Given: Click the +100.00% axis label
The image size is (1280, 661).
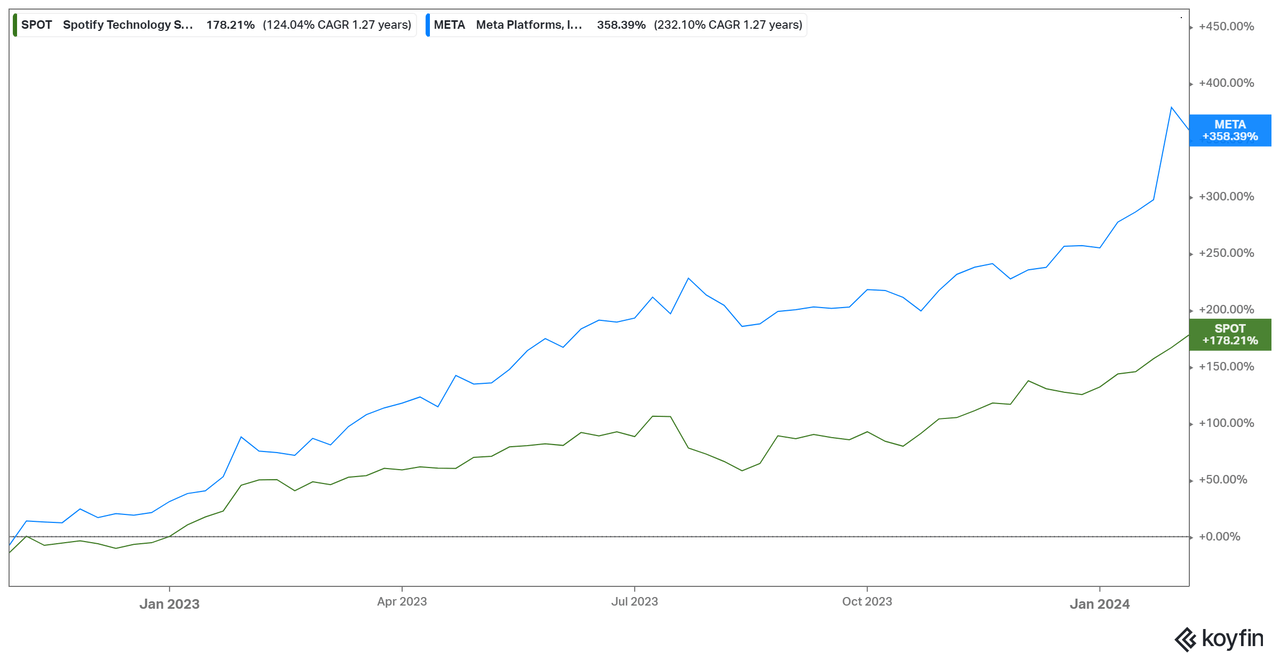Looking at the screenshot, I should pos(1225,423).
